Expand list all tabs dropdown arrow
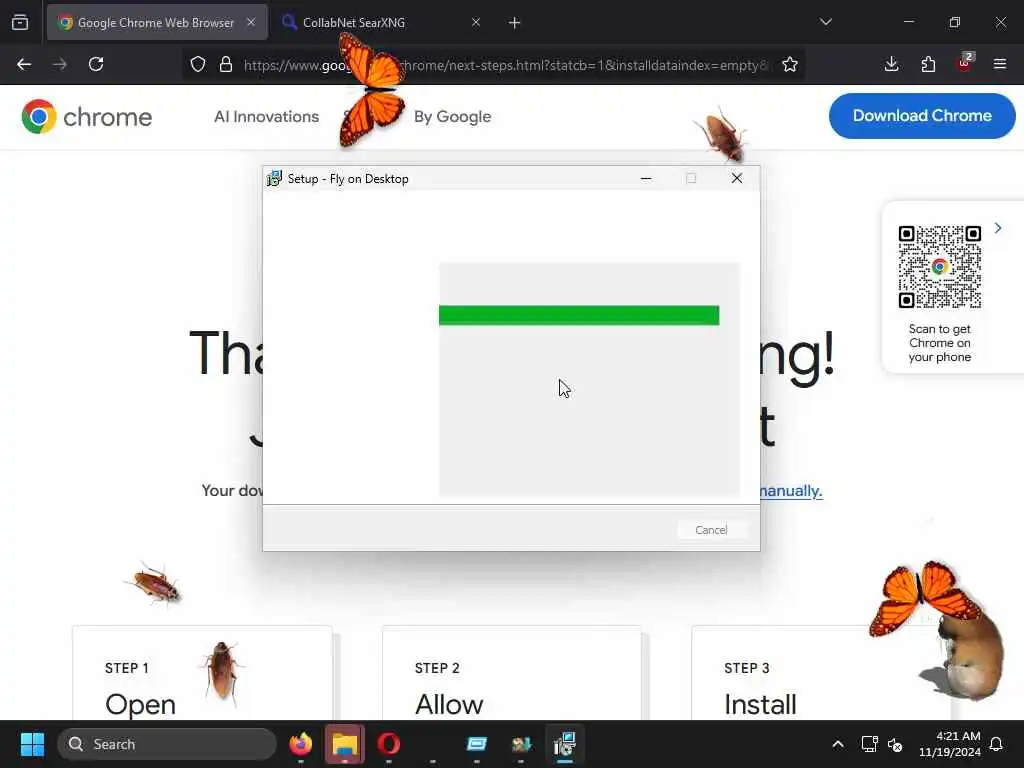 (825, 22)
